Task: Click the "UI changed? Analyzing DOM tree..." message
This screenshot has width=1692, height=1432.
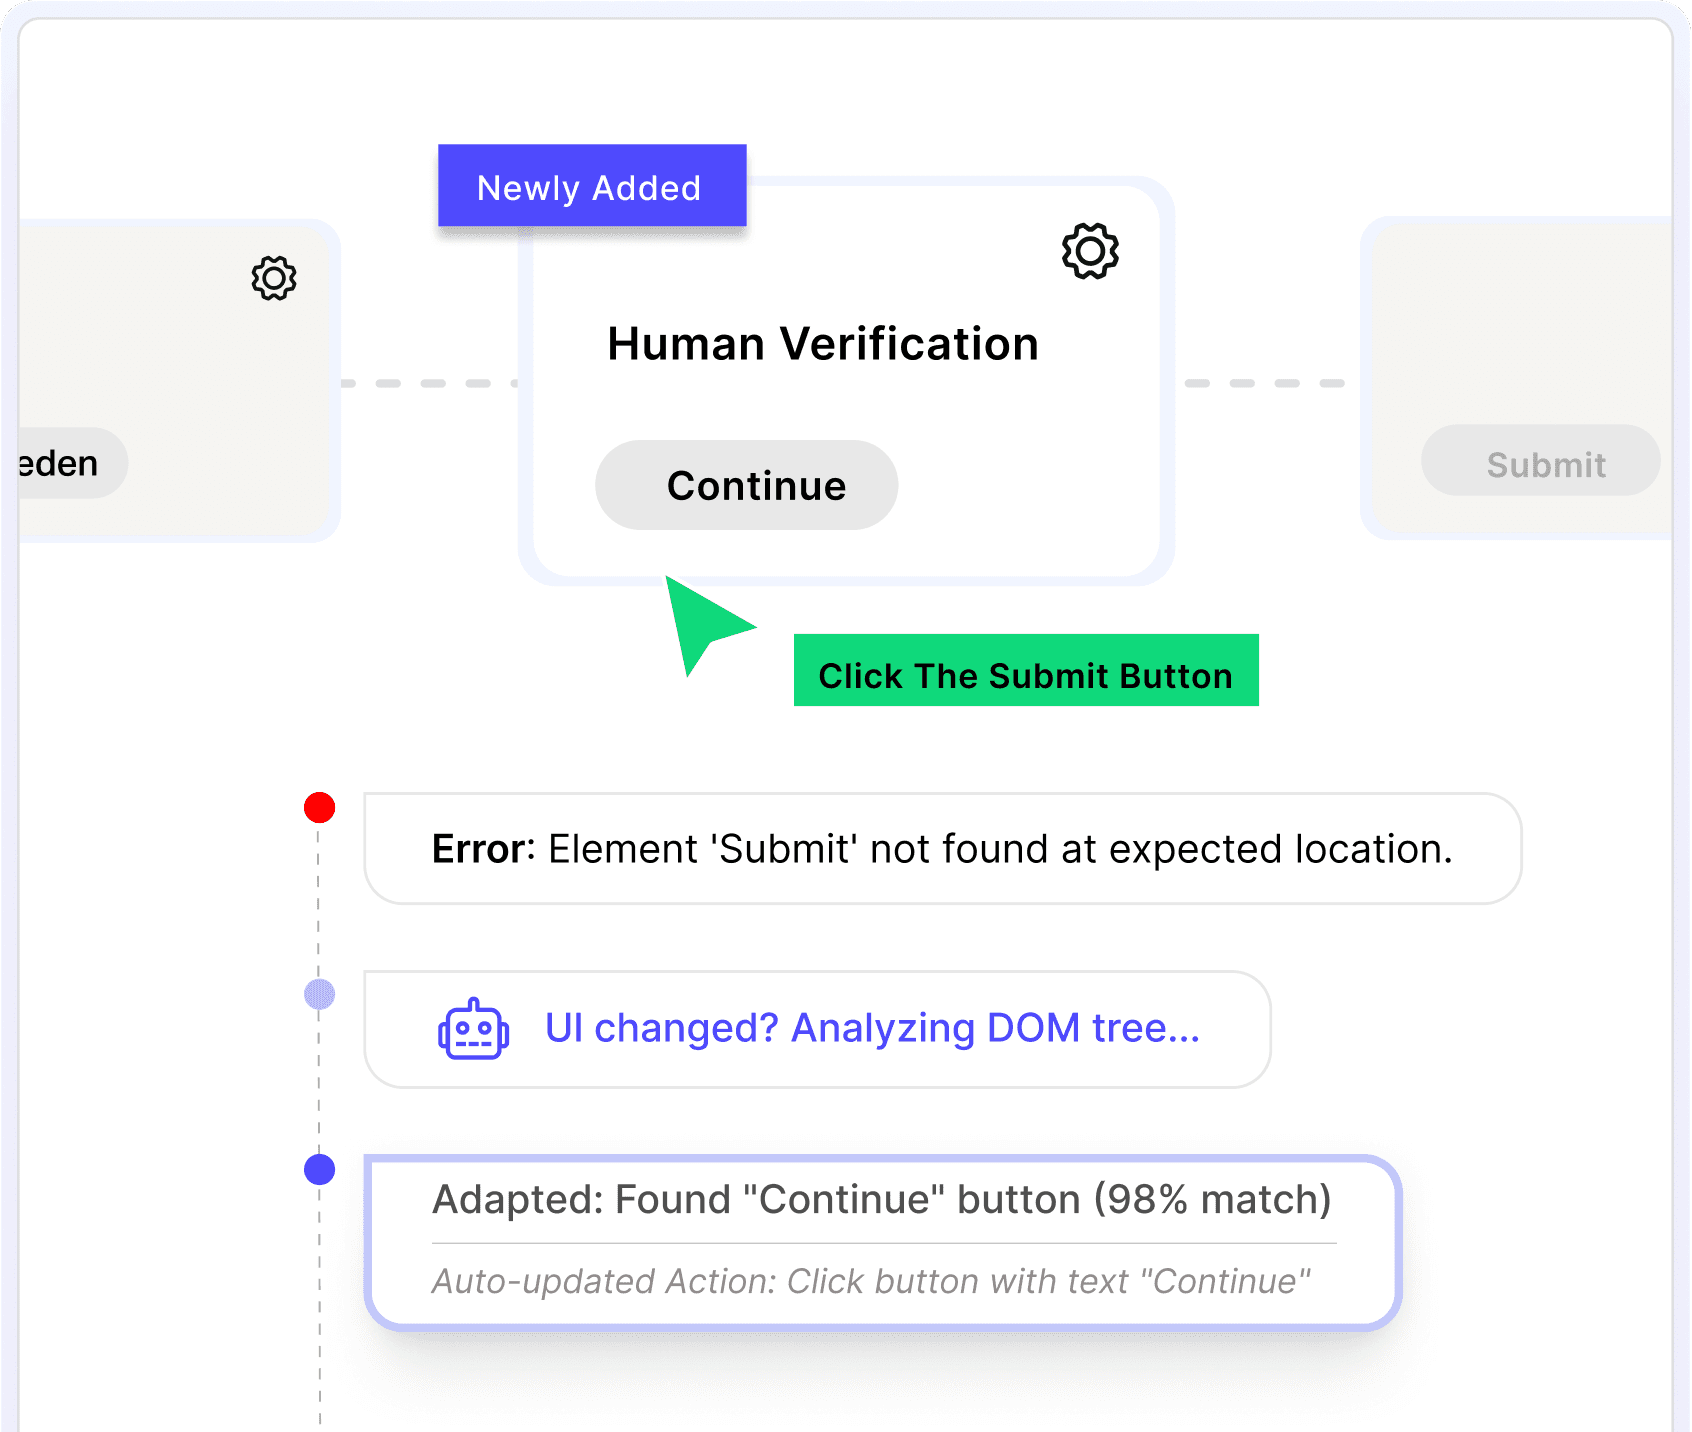Action: [x=871, y=1028]
